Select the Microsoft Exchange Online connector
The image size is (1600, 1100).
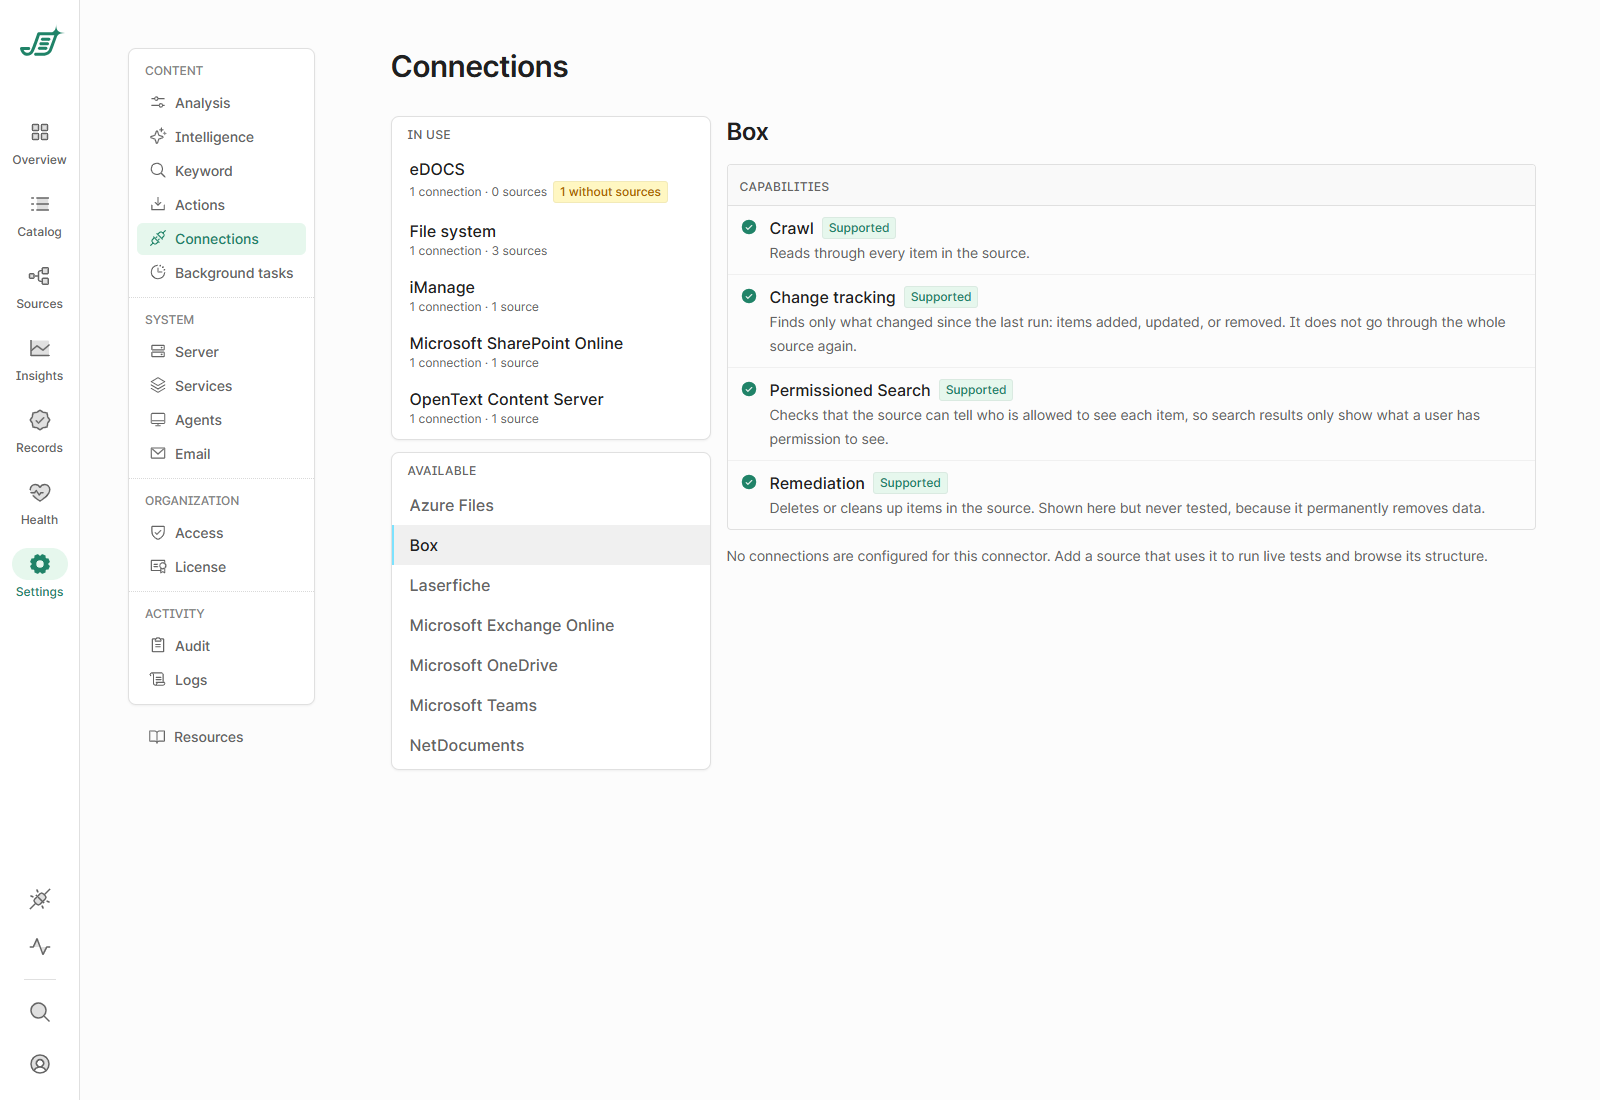551,625
